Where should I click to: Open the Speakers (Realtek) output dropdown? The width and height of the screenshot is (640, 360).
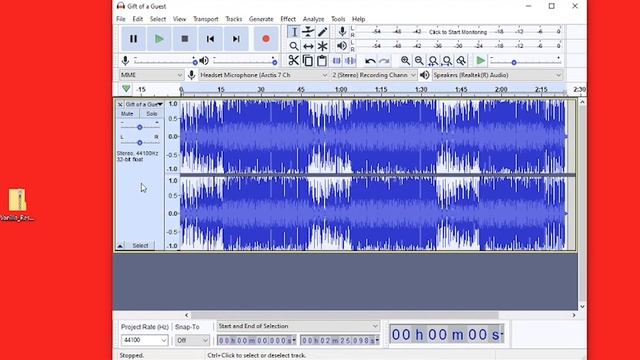point(497,75)
